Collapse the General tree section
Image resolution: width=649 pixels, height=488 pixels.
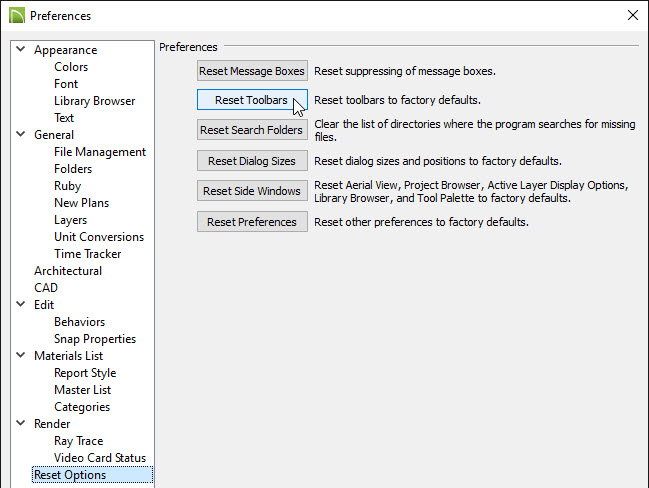point(21,134)
